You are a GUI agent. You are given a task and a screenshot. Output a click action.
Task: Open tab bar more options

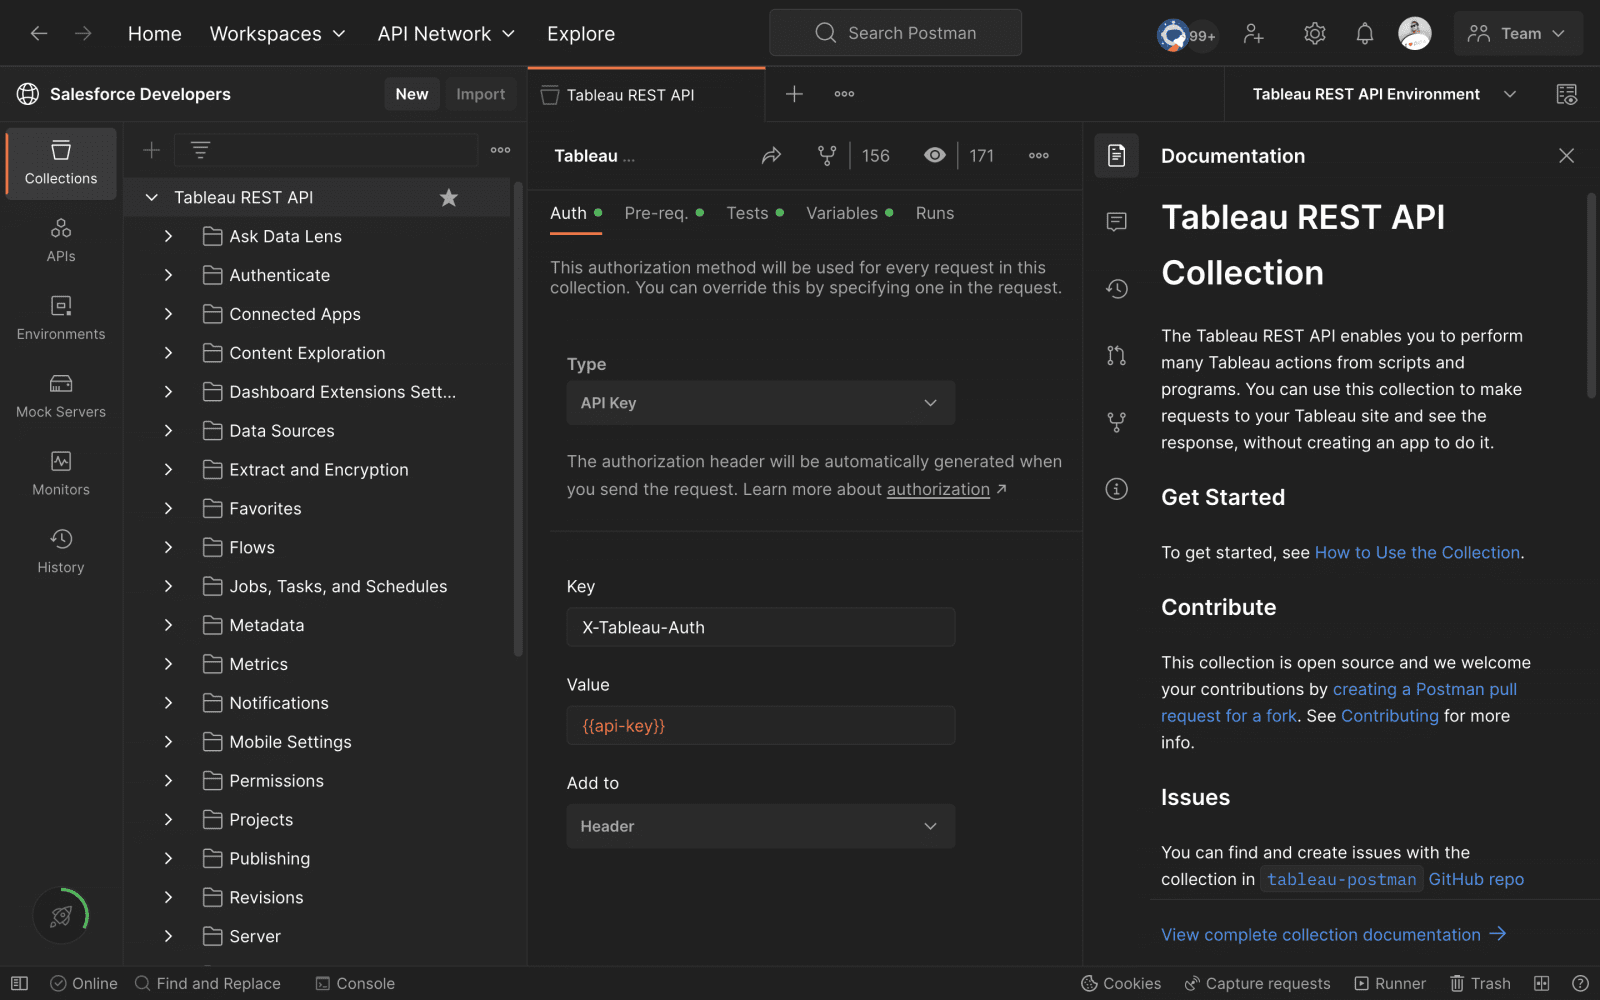844,94
